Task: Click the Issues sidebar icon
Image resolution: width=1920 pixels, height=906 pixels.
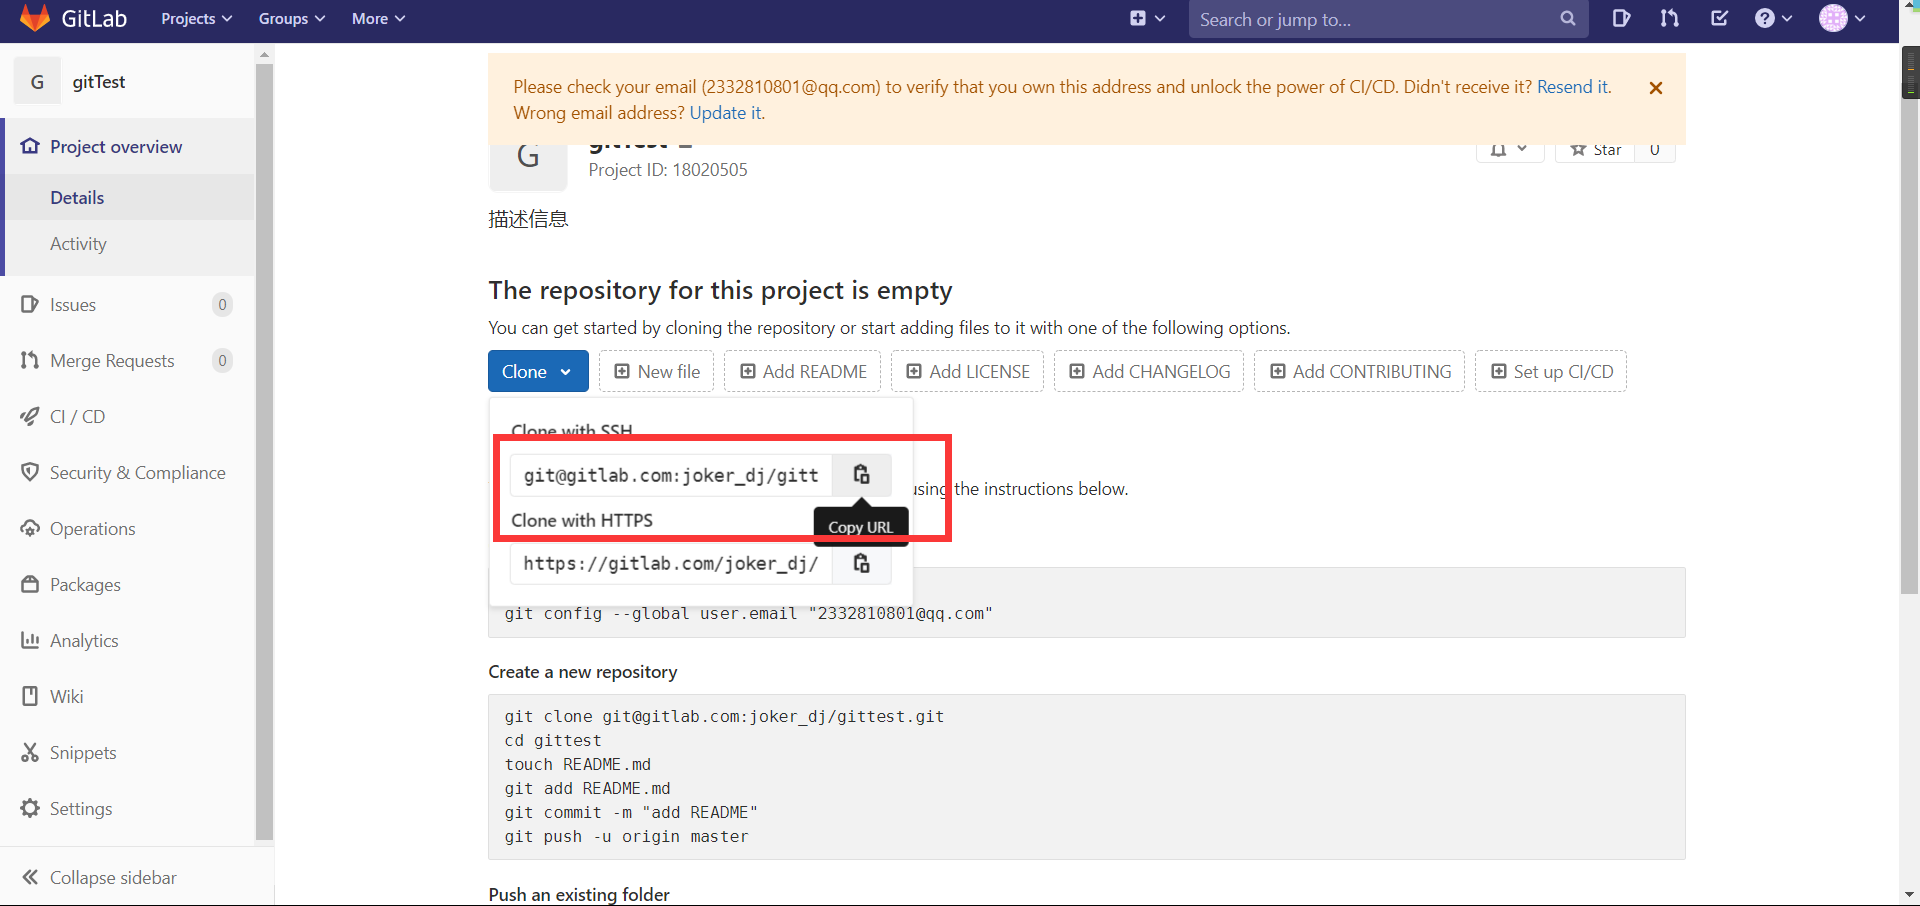Action: (x=30, y=304)
